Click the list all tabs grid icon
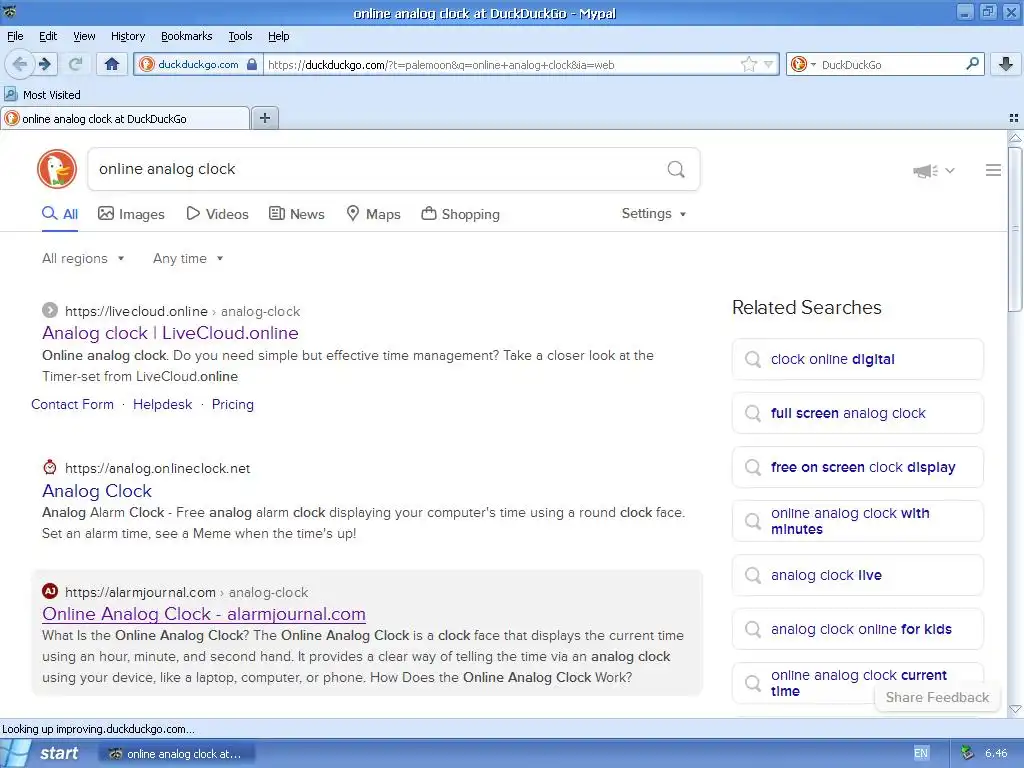The height and width of the screenshot is (768, 1024). coord(1014,118)
